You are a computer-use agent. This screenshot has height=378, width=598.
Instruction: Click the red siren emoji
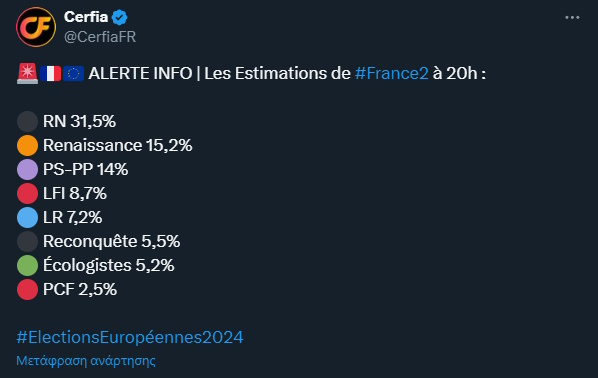27,73
